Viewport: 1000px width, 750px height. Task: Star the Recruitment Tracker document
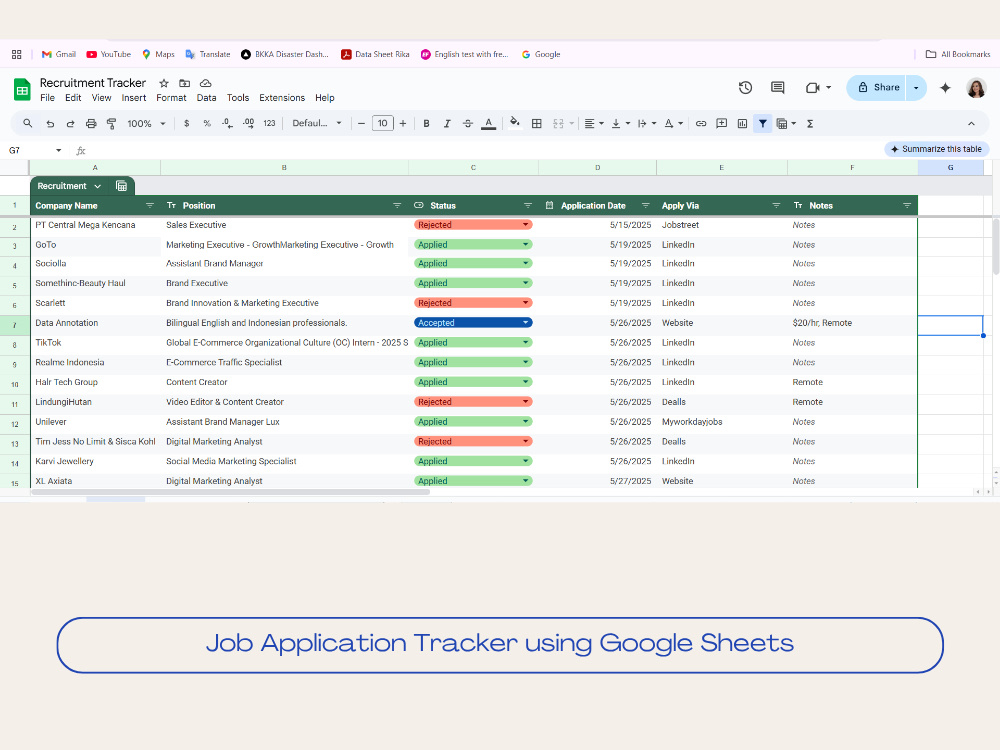click(x=164, y=83)
